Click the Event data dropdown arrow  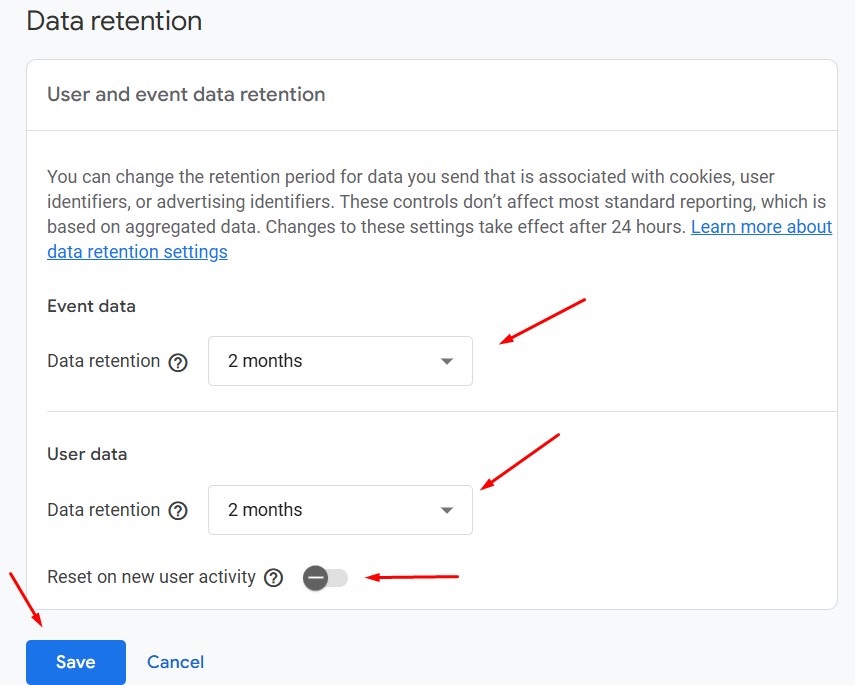pos(447,361)
